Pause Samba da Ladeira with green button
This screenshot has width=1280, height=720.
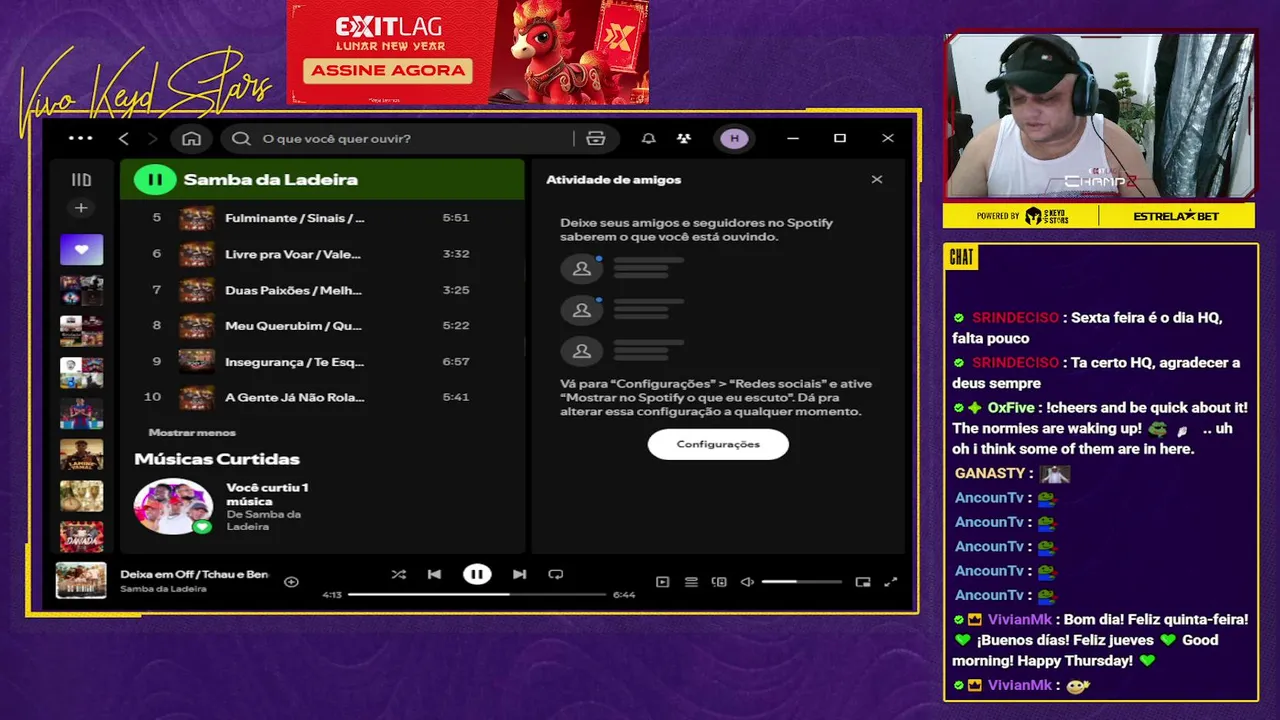click(155, 180)
